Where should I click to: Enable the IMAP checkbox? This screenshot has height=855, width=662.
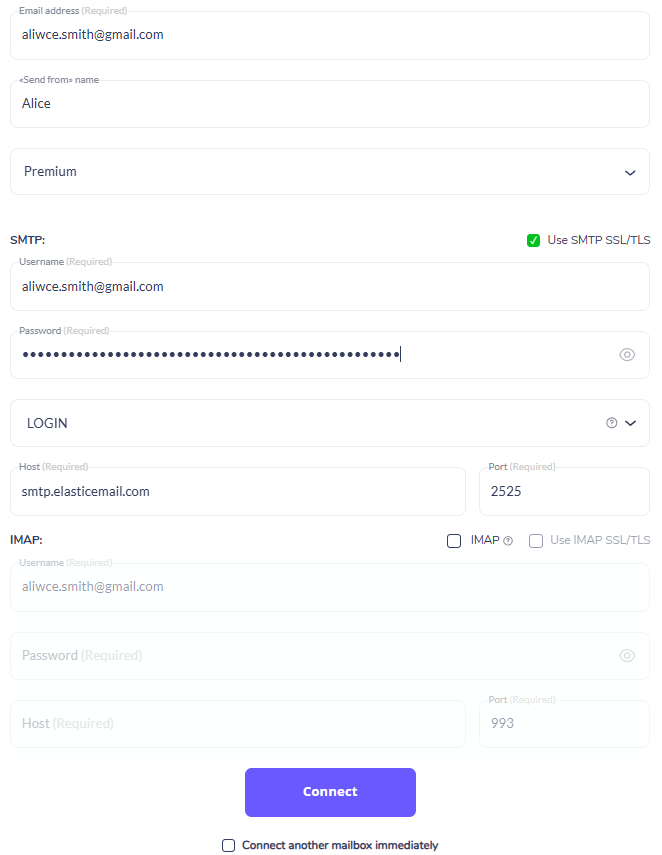pyautogui.click(x=454, y=541)
